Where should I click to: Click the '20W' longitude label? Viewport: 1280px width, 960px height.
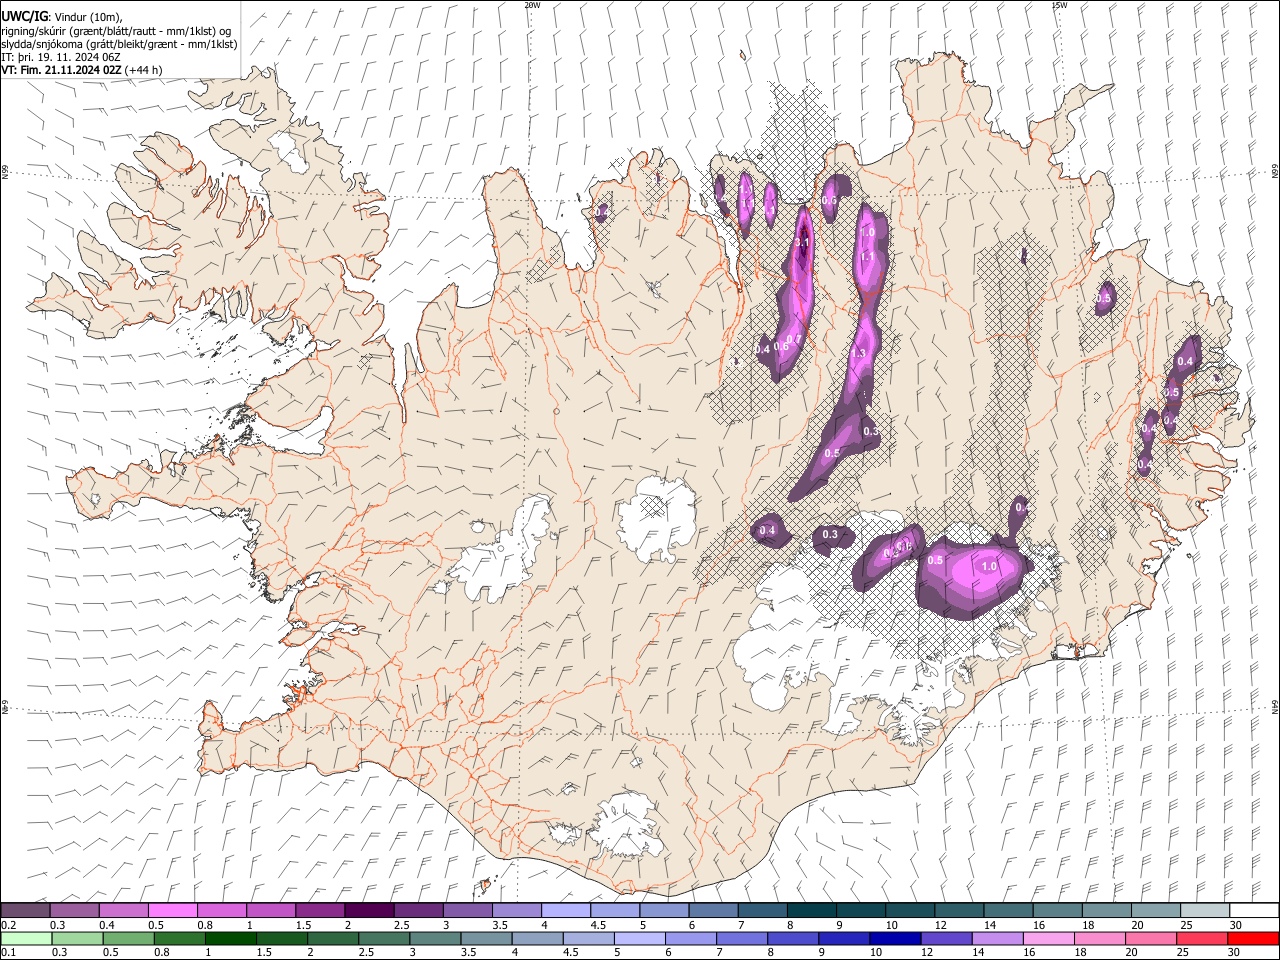(532, 5)
